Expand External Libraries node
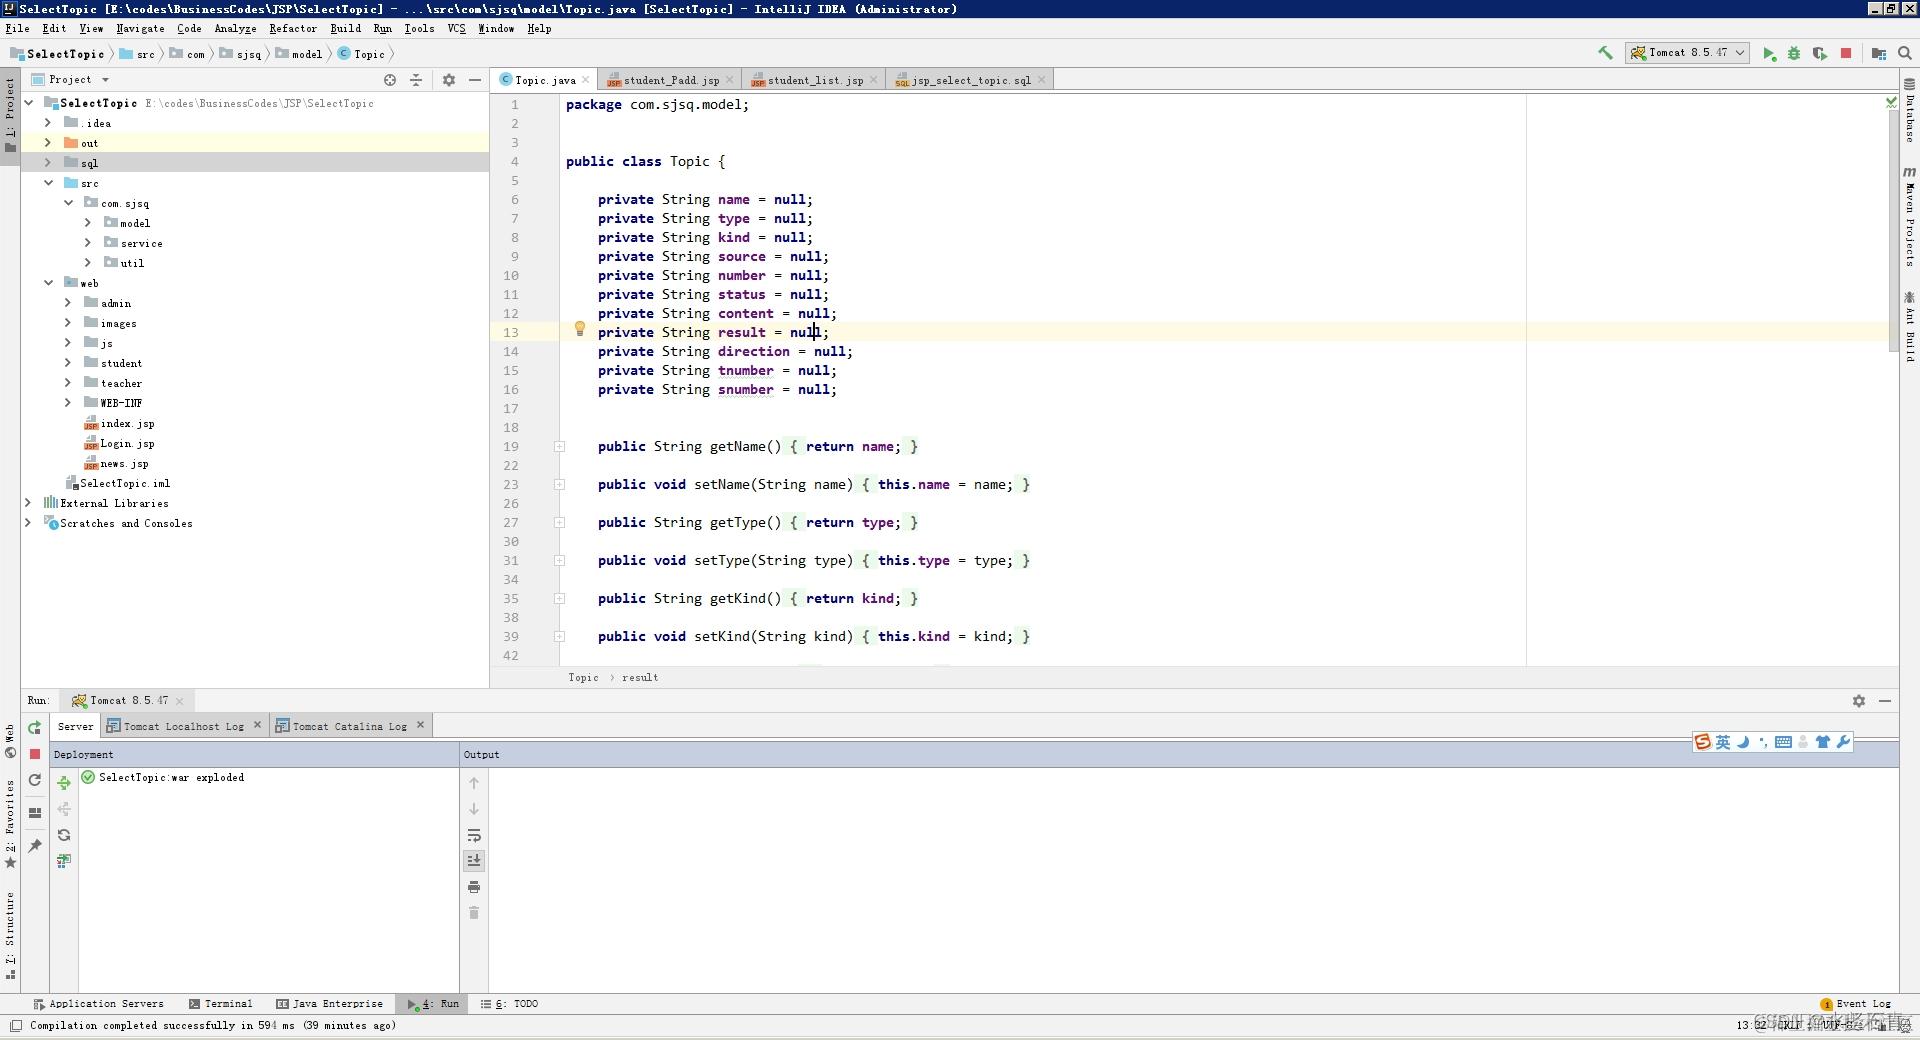1920x1040 pixels. pyautogui.click(x=28, y=503)
